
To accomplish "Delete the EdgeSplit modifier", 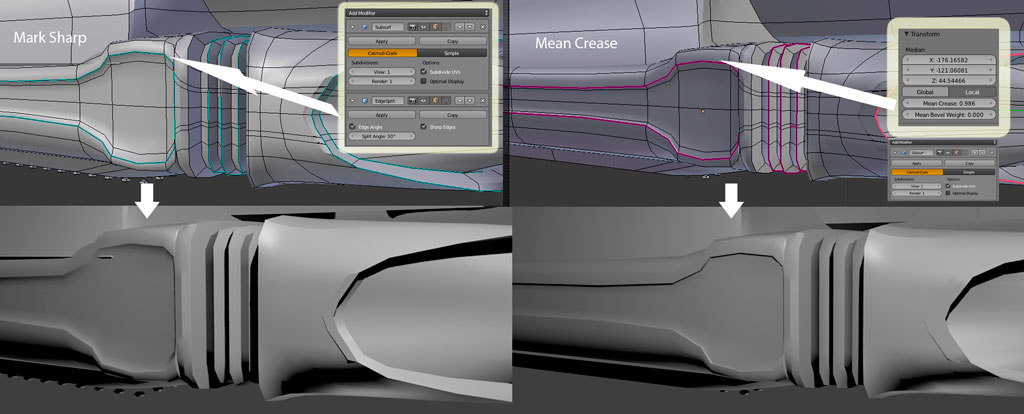I will 483,101.
